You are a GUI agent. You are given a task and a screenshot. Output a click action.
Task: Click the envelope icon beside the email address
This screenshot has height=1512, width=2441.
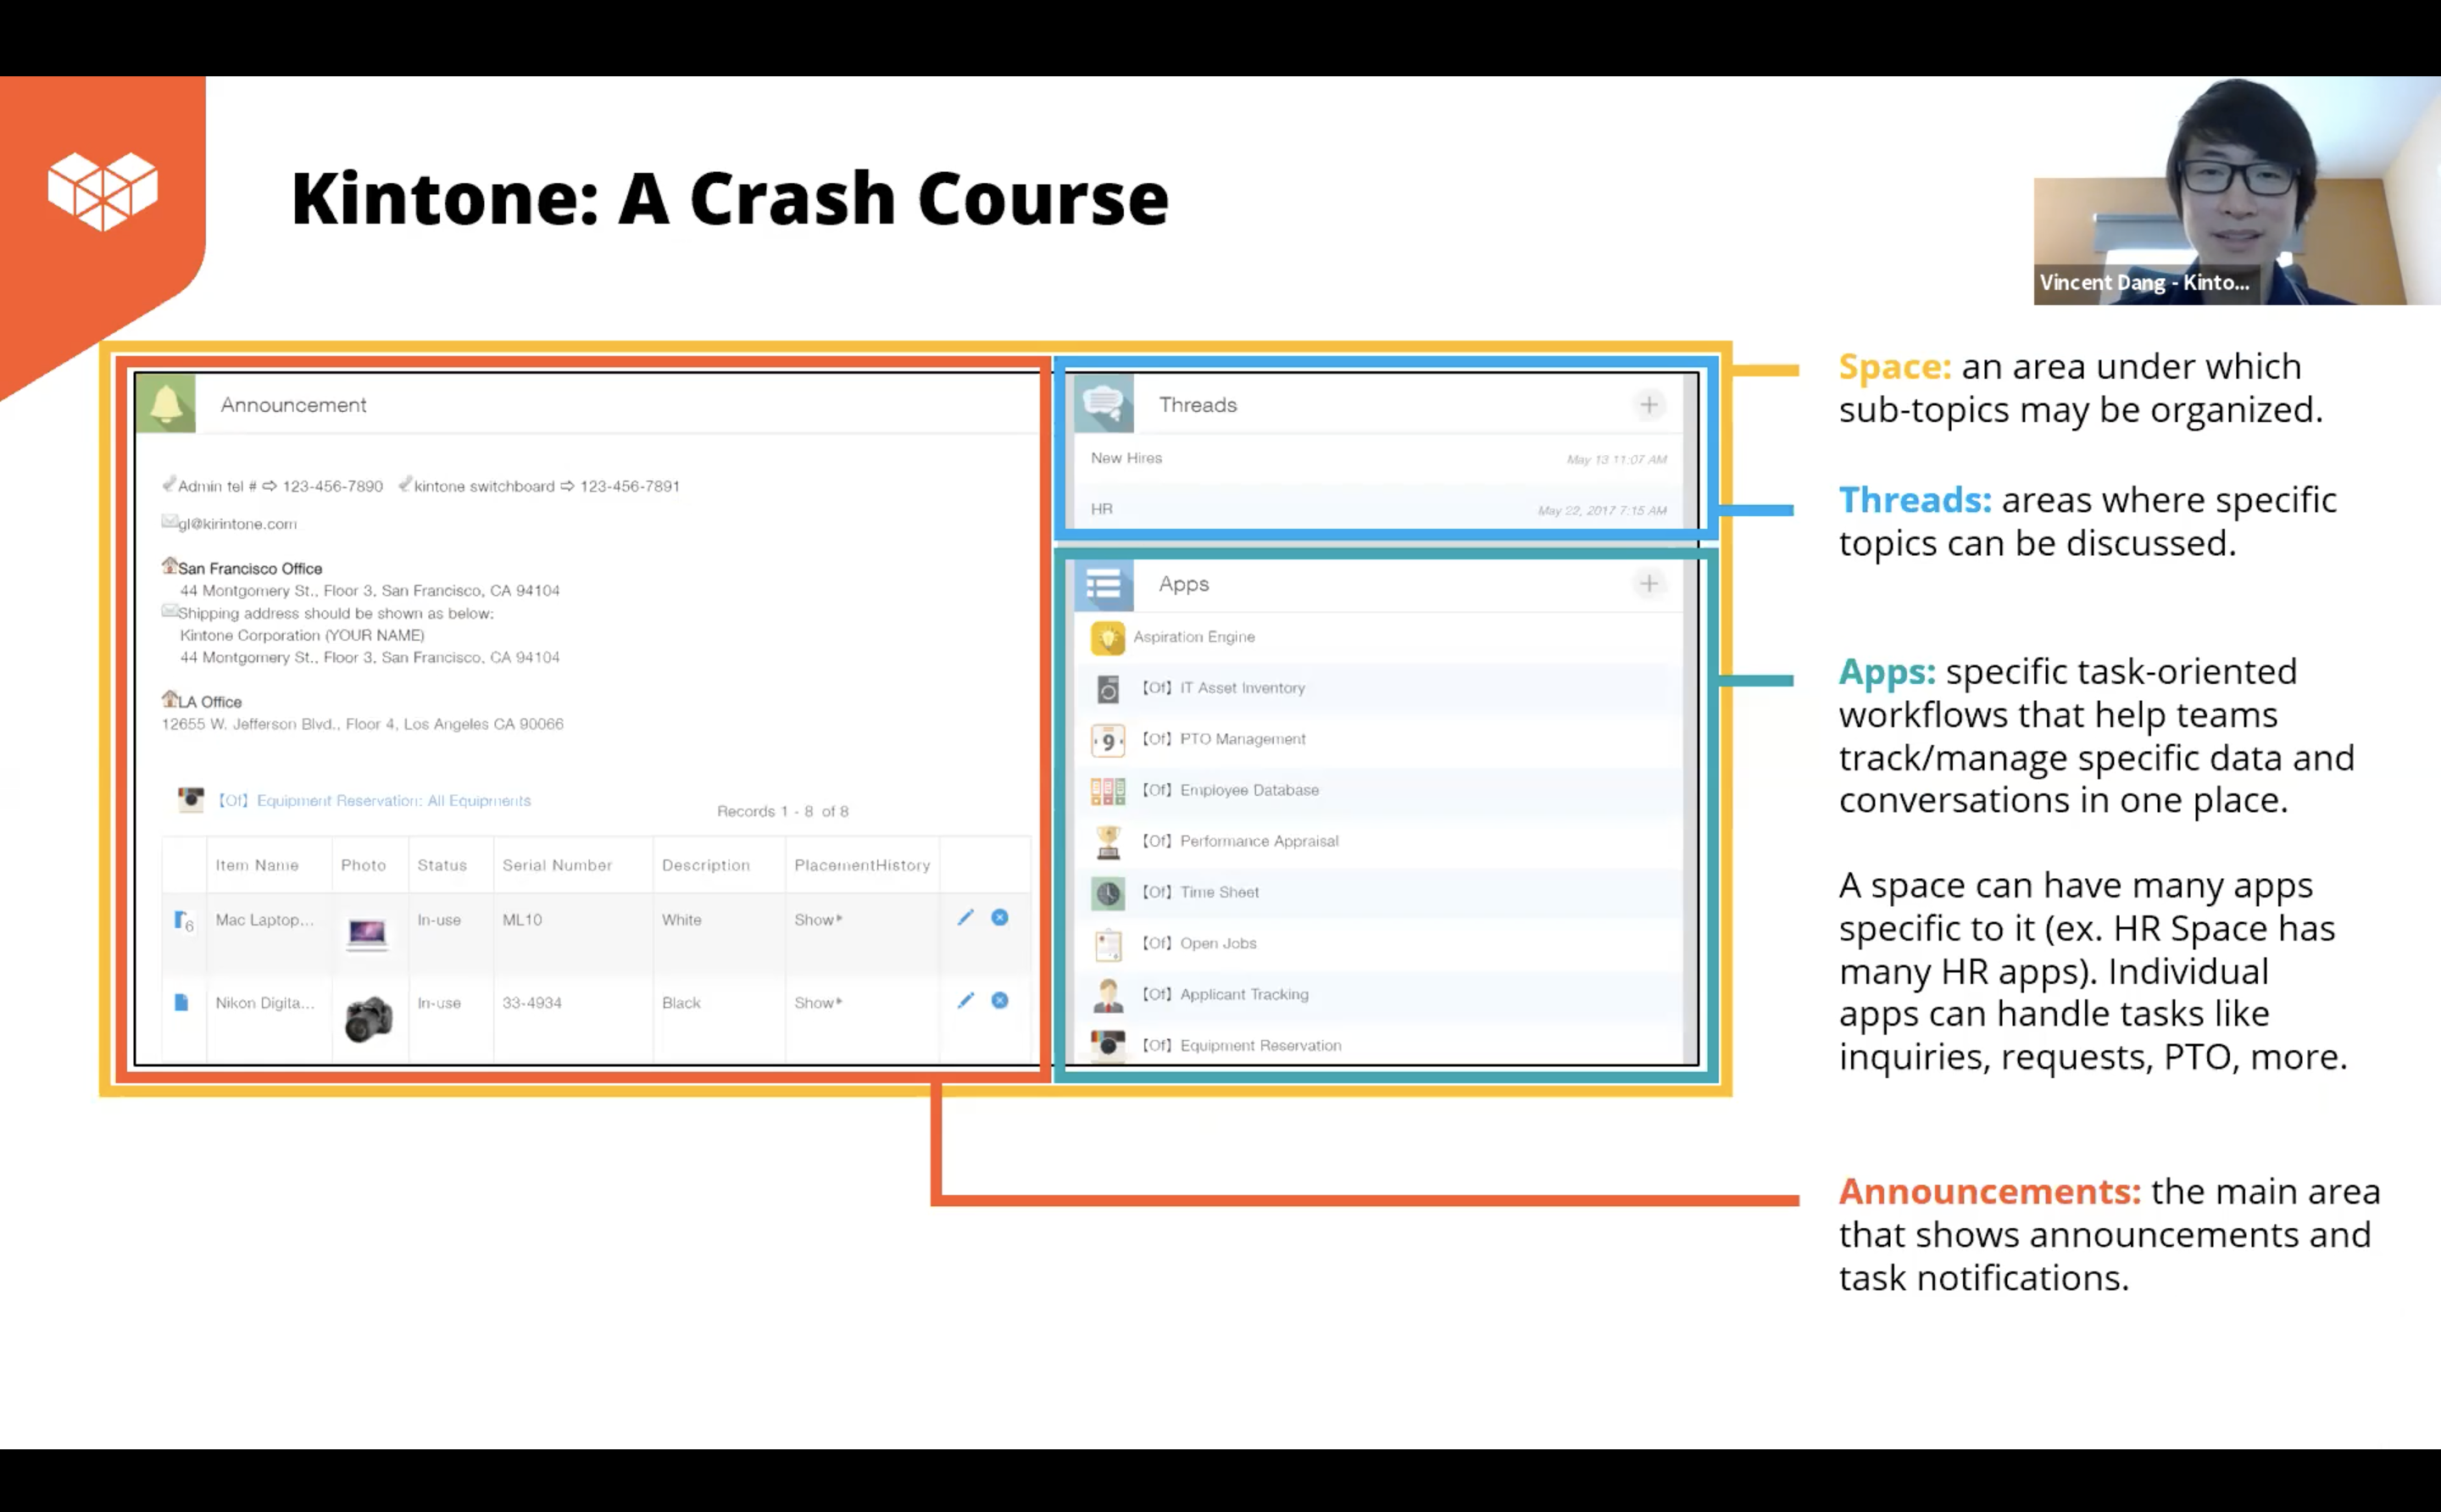click(169, 521)
